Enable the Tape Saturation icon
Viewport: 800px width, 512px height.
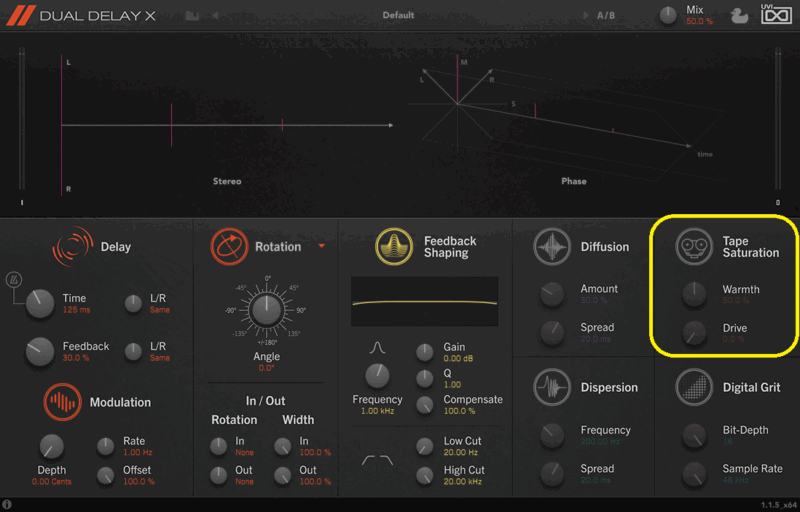pos(694,247)
